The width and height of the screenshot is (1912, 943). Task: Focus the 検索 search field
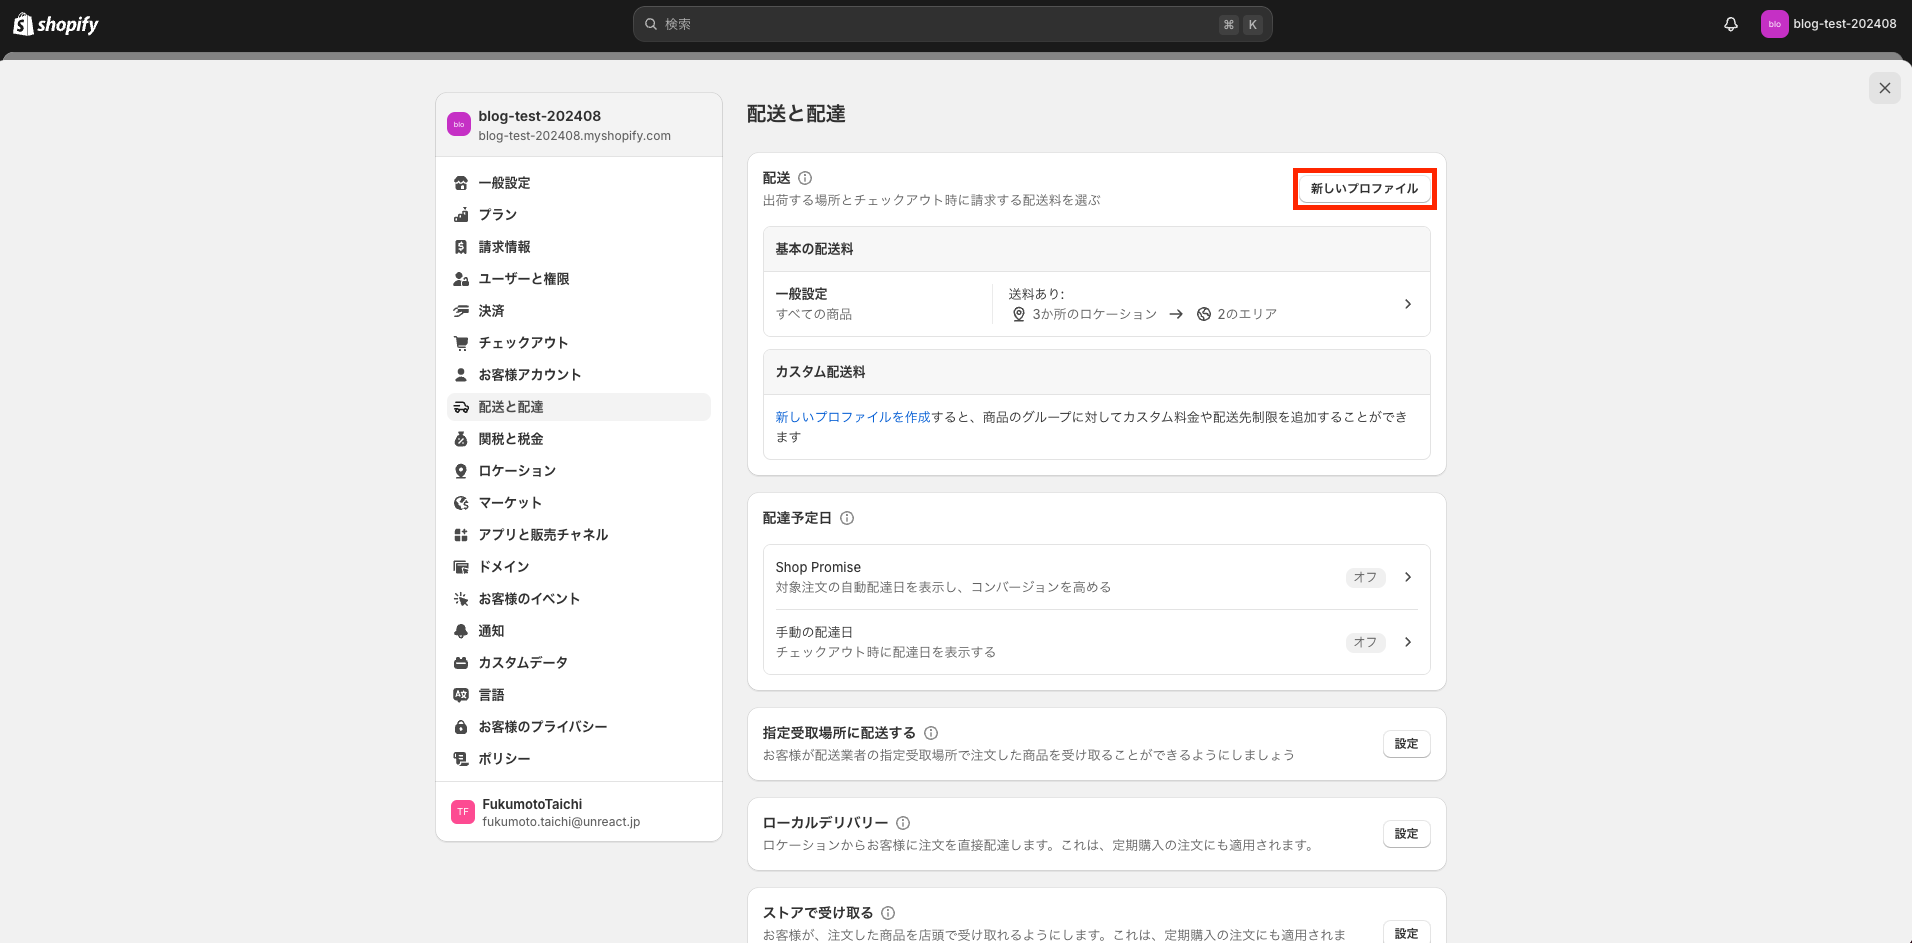coord(953,24)
